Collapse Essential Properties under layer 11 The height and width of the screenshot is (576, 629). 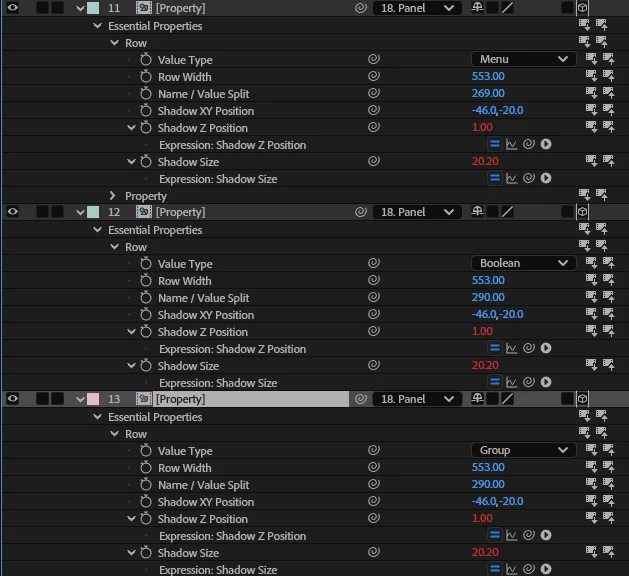coord(97,26)
